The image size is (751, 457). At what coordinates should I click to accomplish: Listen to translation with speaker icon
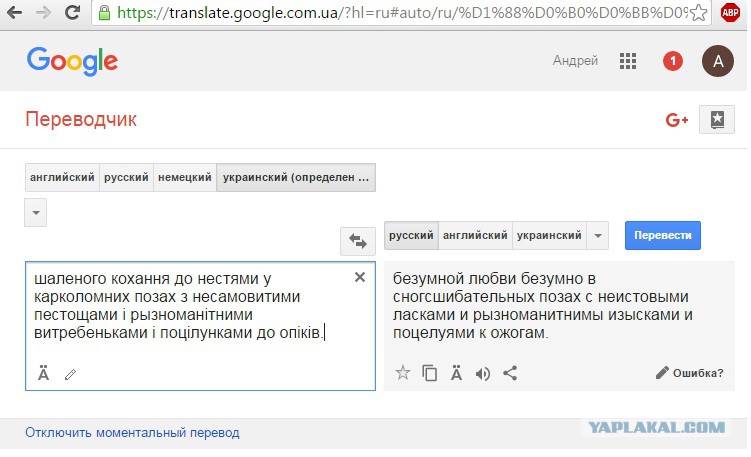[x=483, y=373]
